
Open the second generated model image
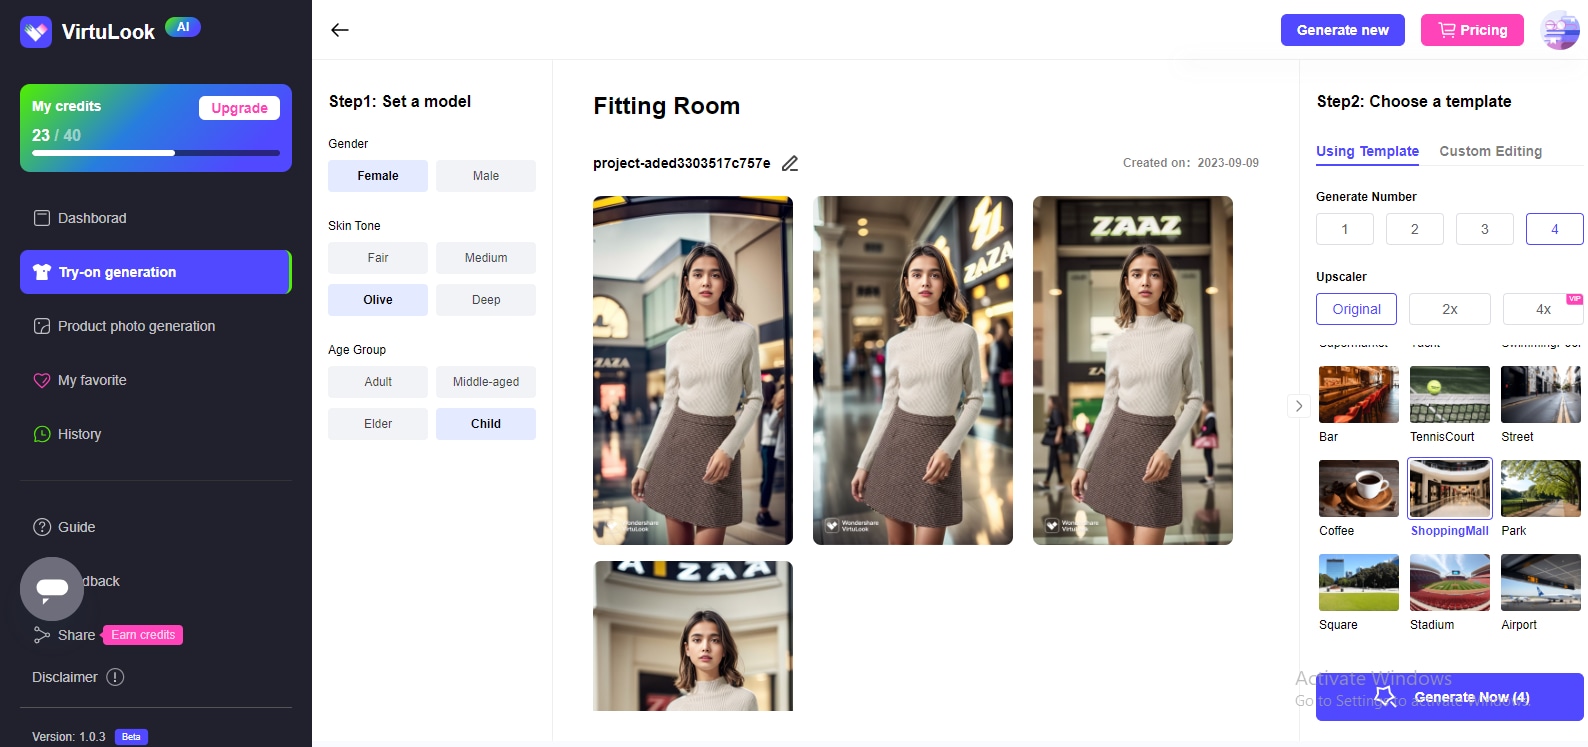coord(913,370)
